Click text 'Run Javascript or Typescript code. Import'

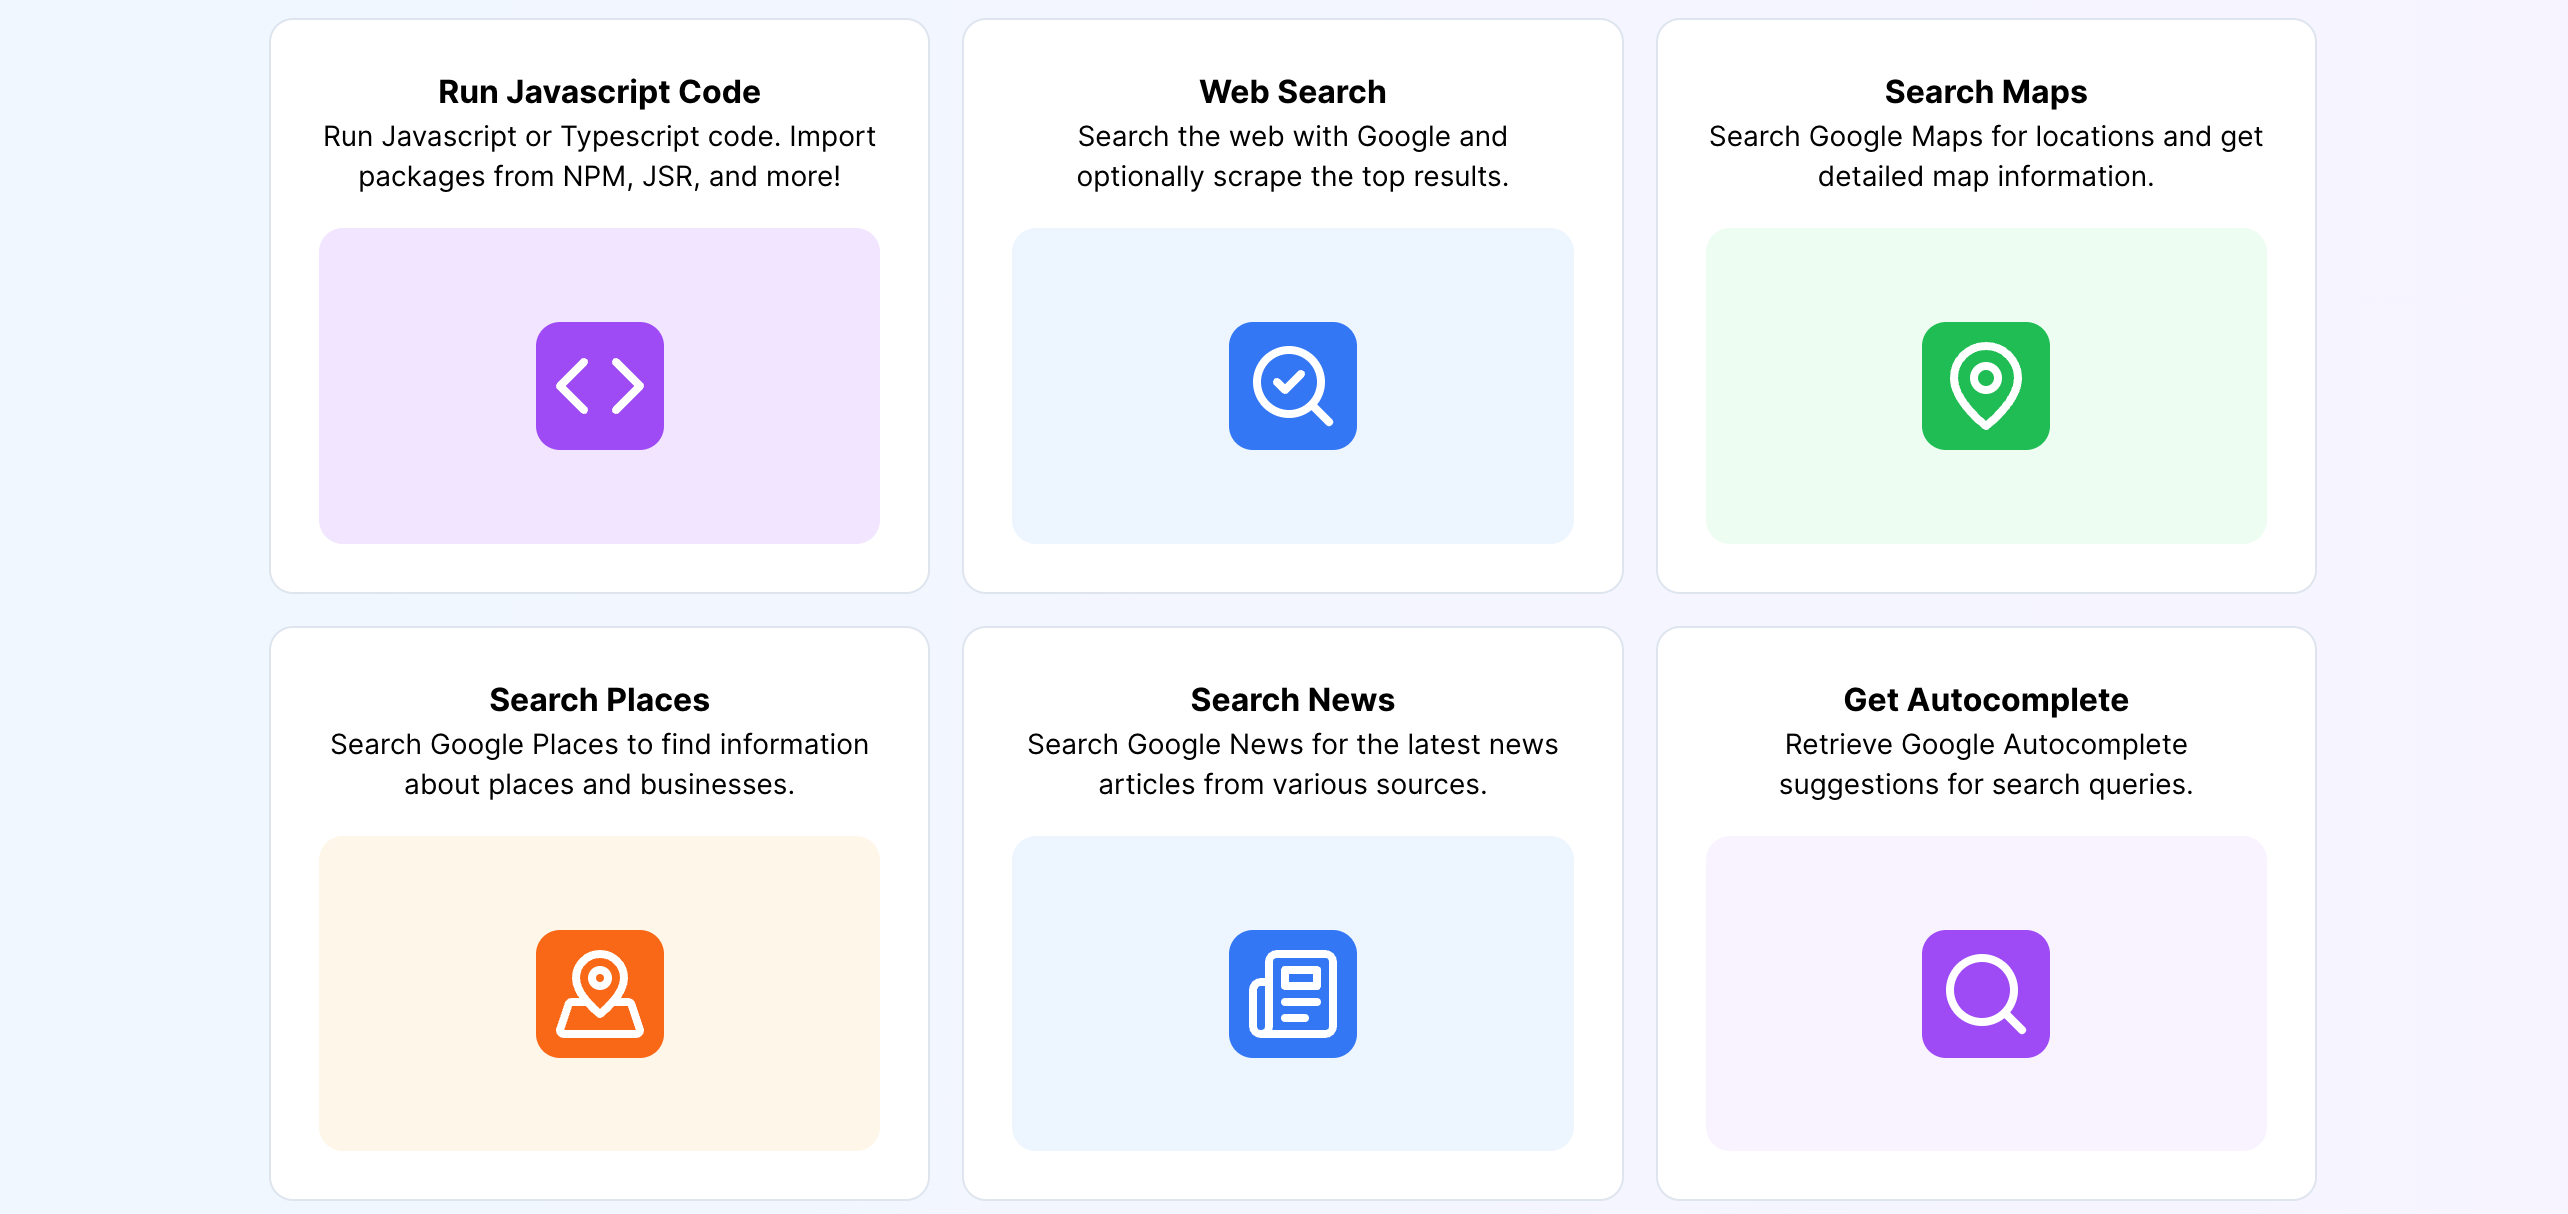[599, 136]
